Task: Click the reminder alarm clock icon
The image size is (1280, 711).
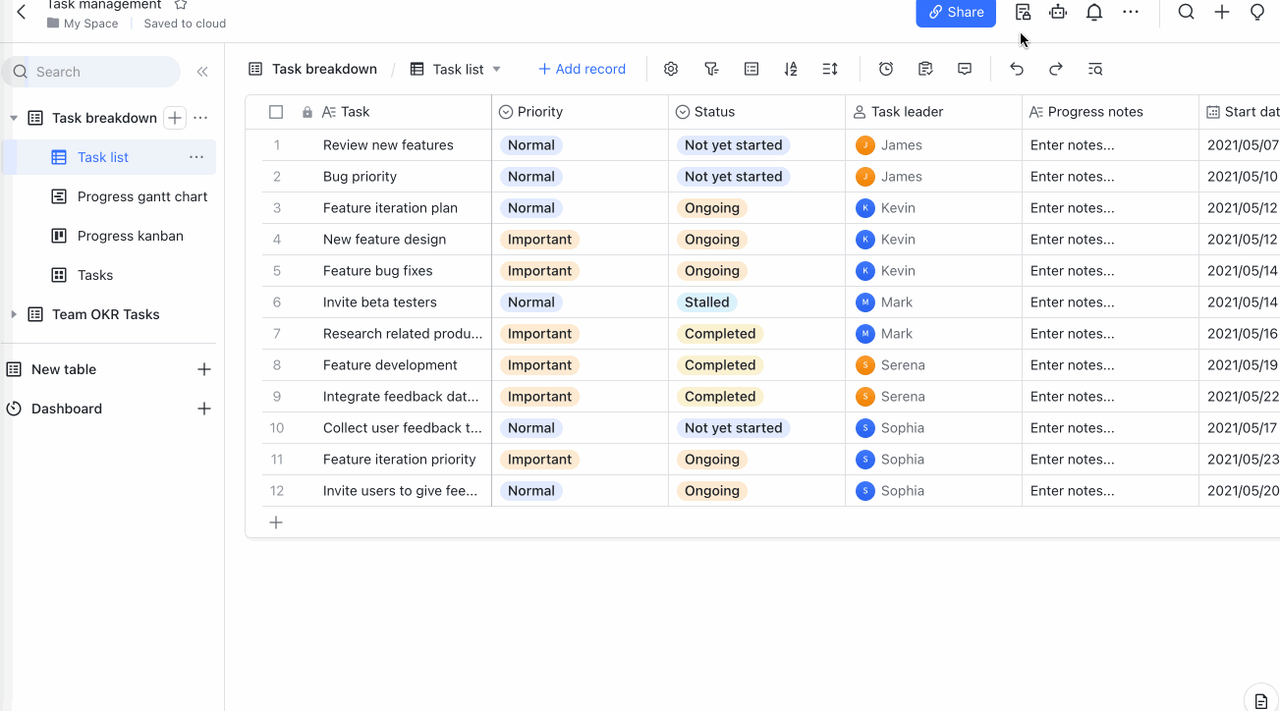Action: coord(886,69)
